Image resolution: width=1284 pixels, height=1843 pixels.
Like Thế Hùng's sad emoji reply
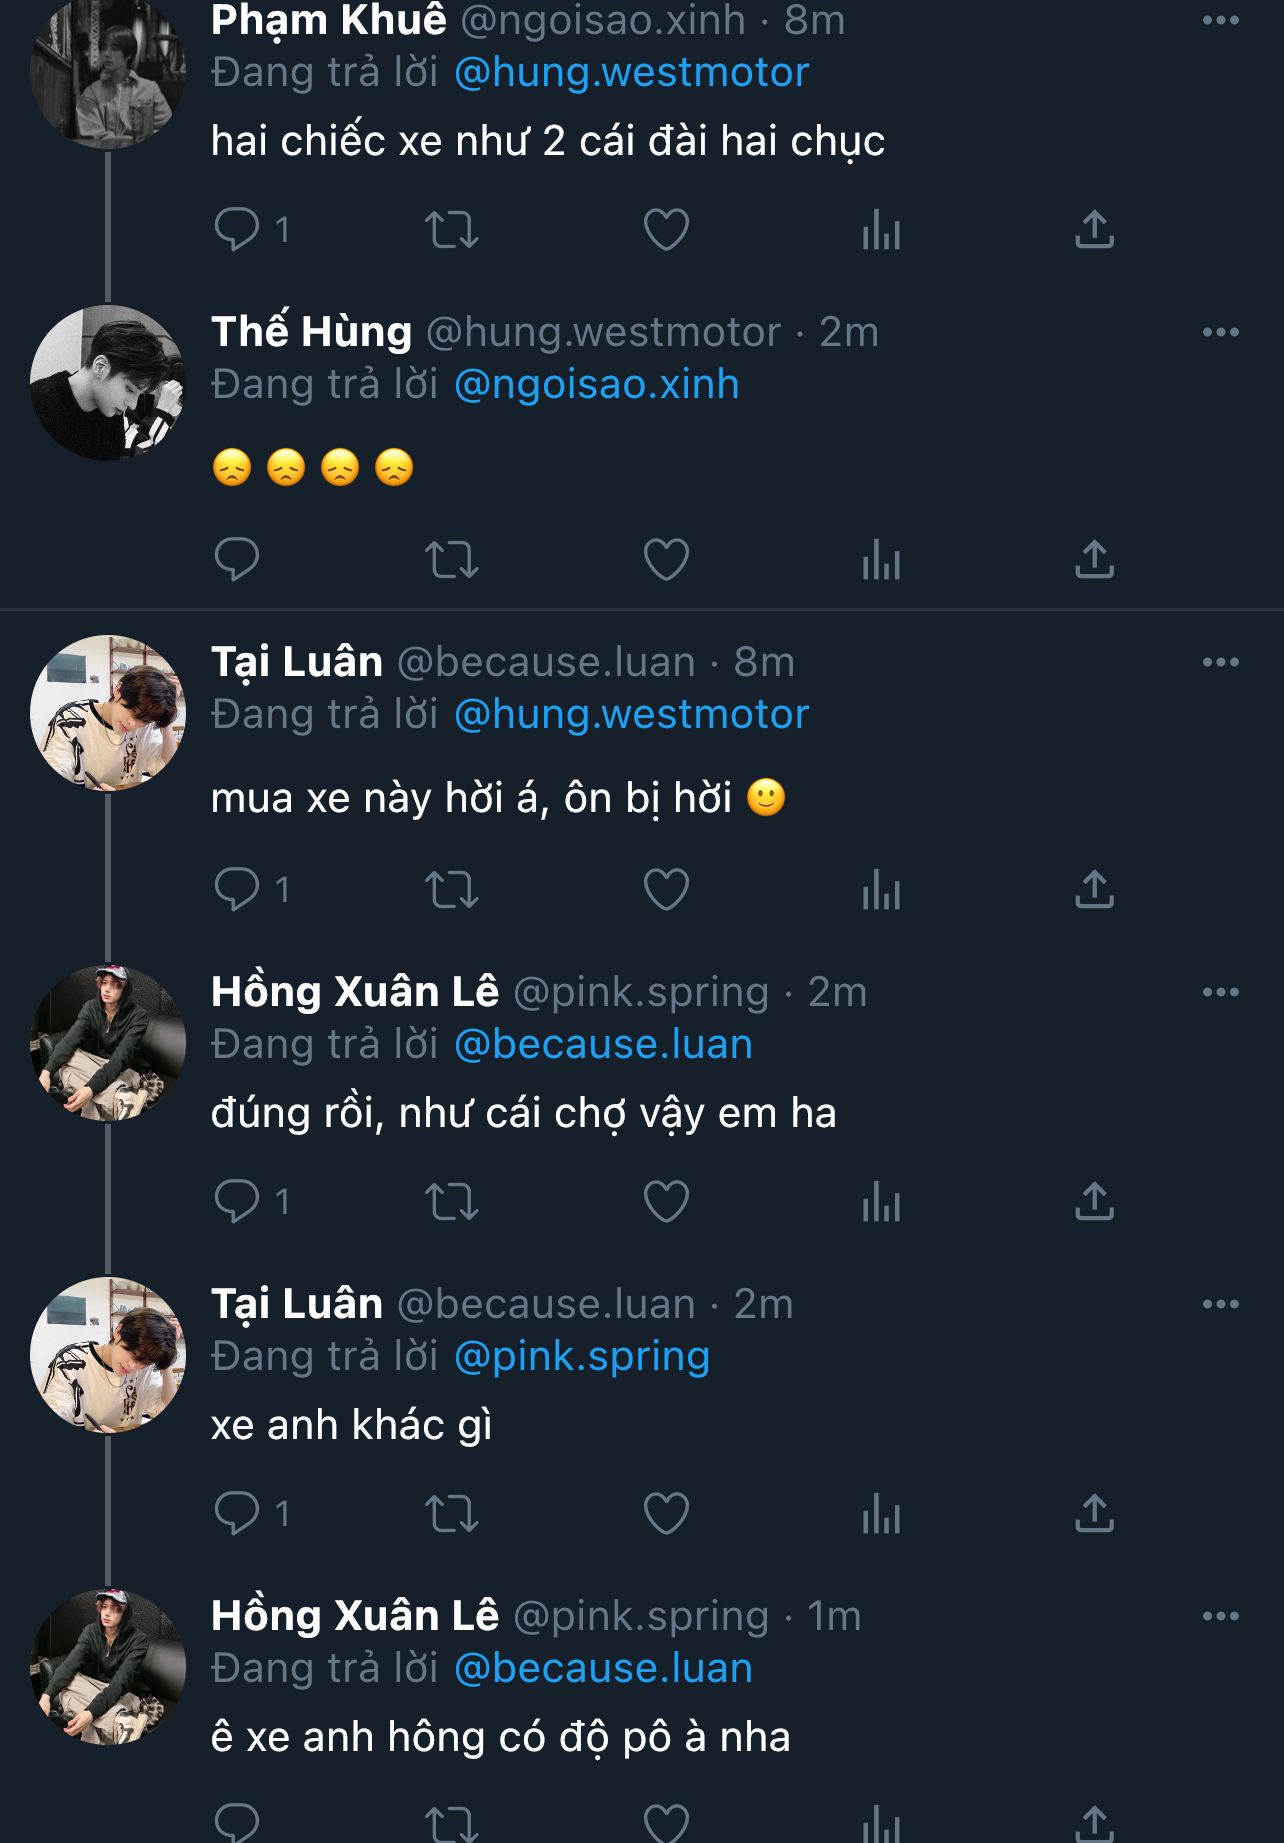pos(666,560)
